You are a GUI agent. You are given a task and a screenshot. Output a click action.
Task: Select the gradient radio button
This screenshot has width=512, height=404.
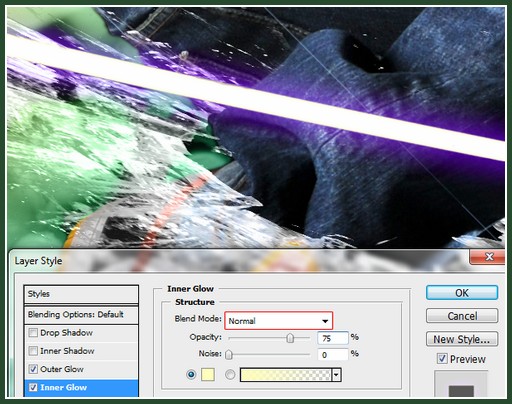pos(230,375)
